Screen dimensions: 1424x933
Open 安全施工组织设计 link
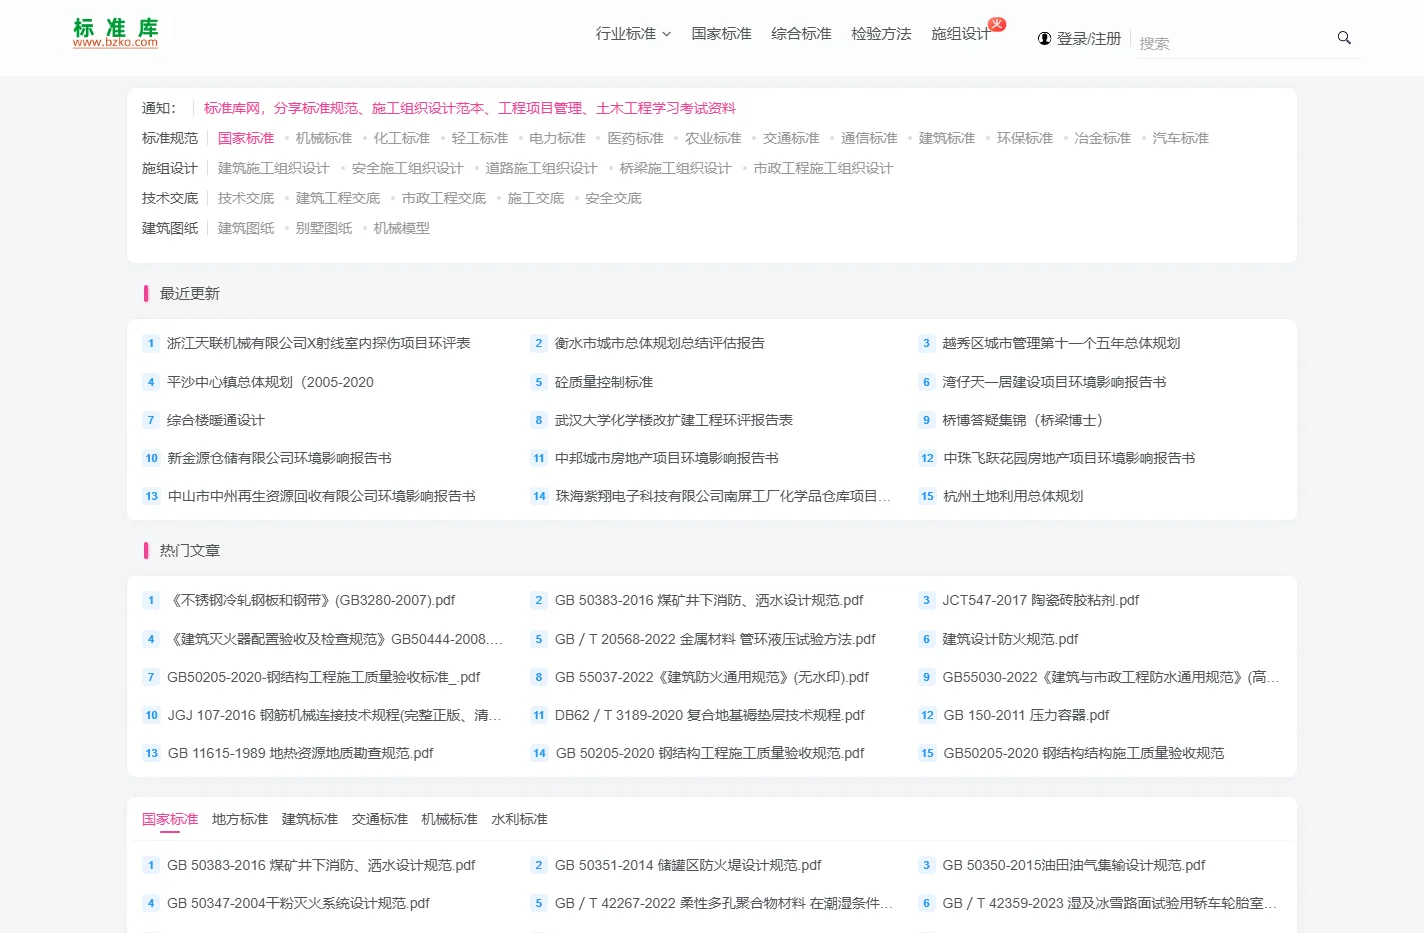[408, 168]
